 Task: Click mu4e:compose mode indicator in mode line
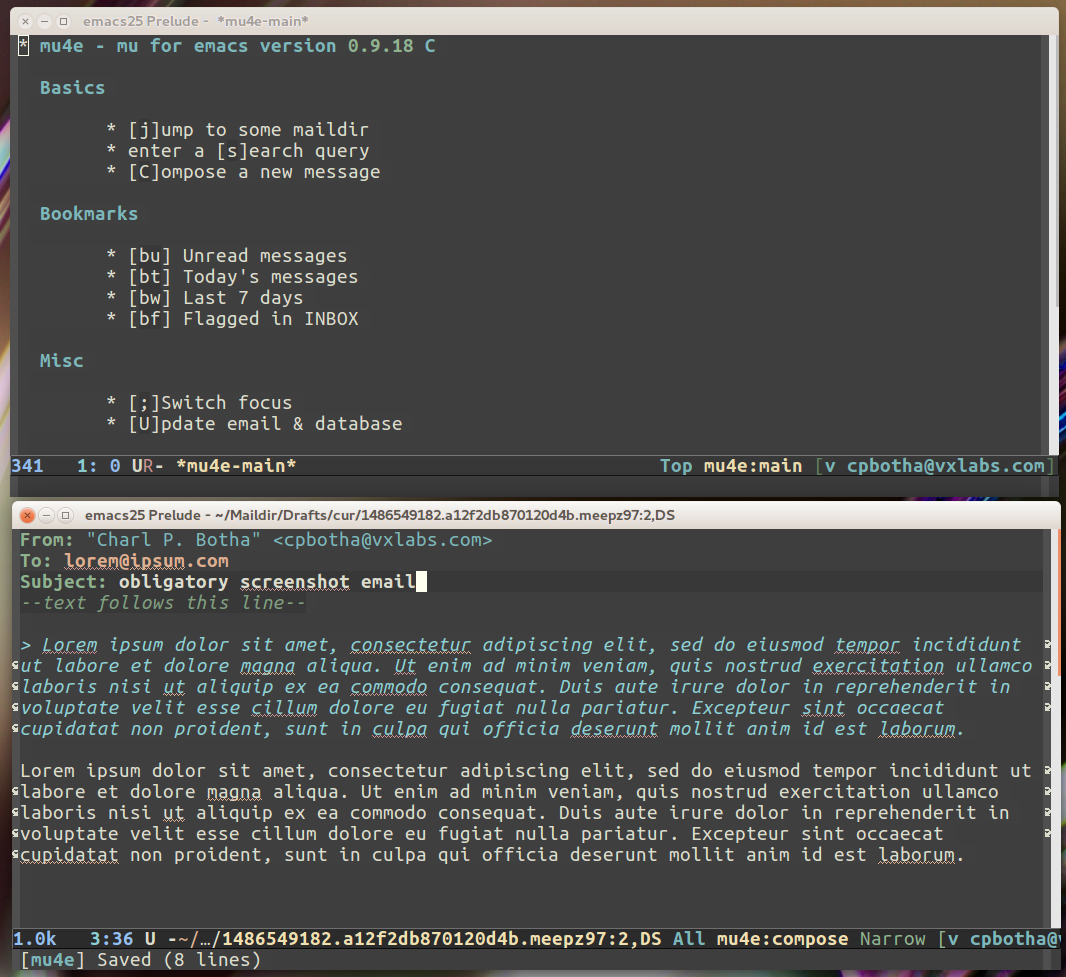782,939
